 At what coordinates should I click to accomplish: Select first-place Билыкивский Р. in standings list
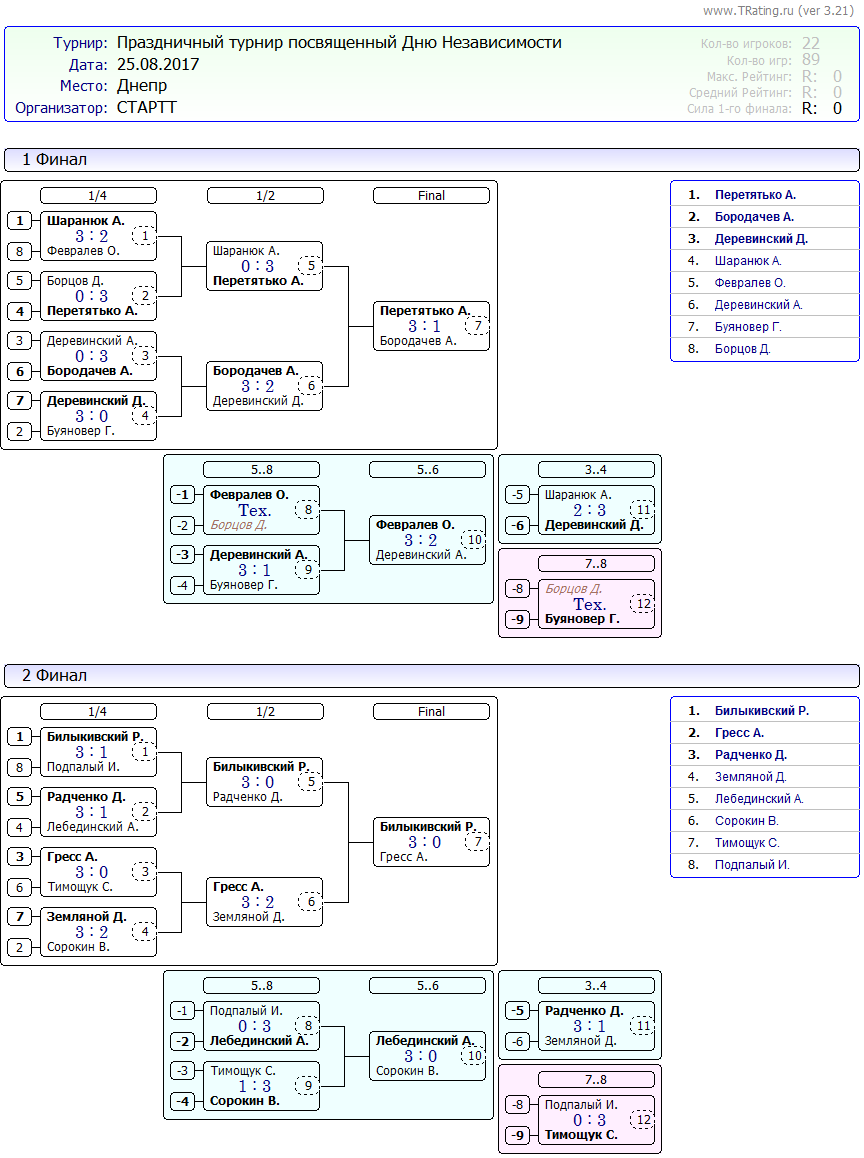761,711
